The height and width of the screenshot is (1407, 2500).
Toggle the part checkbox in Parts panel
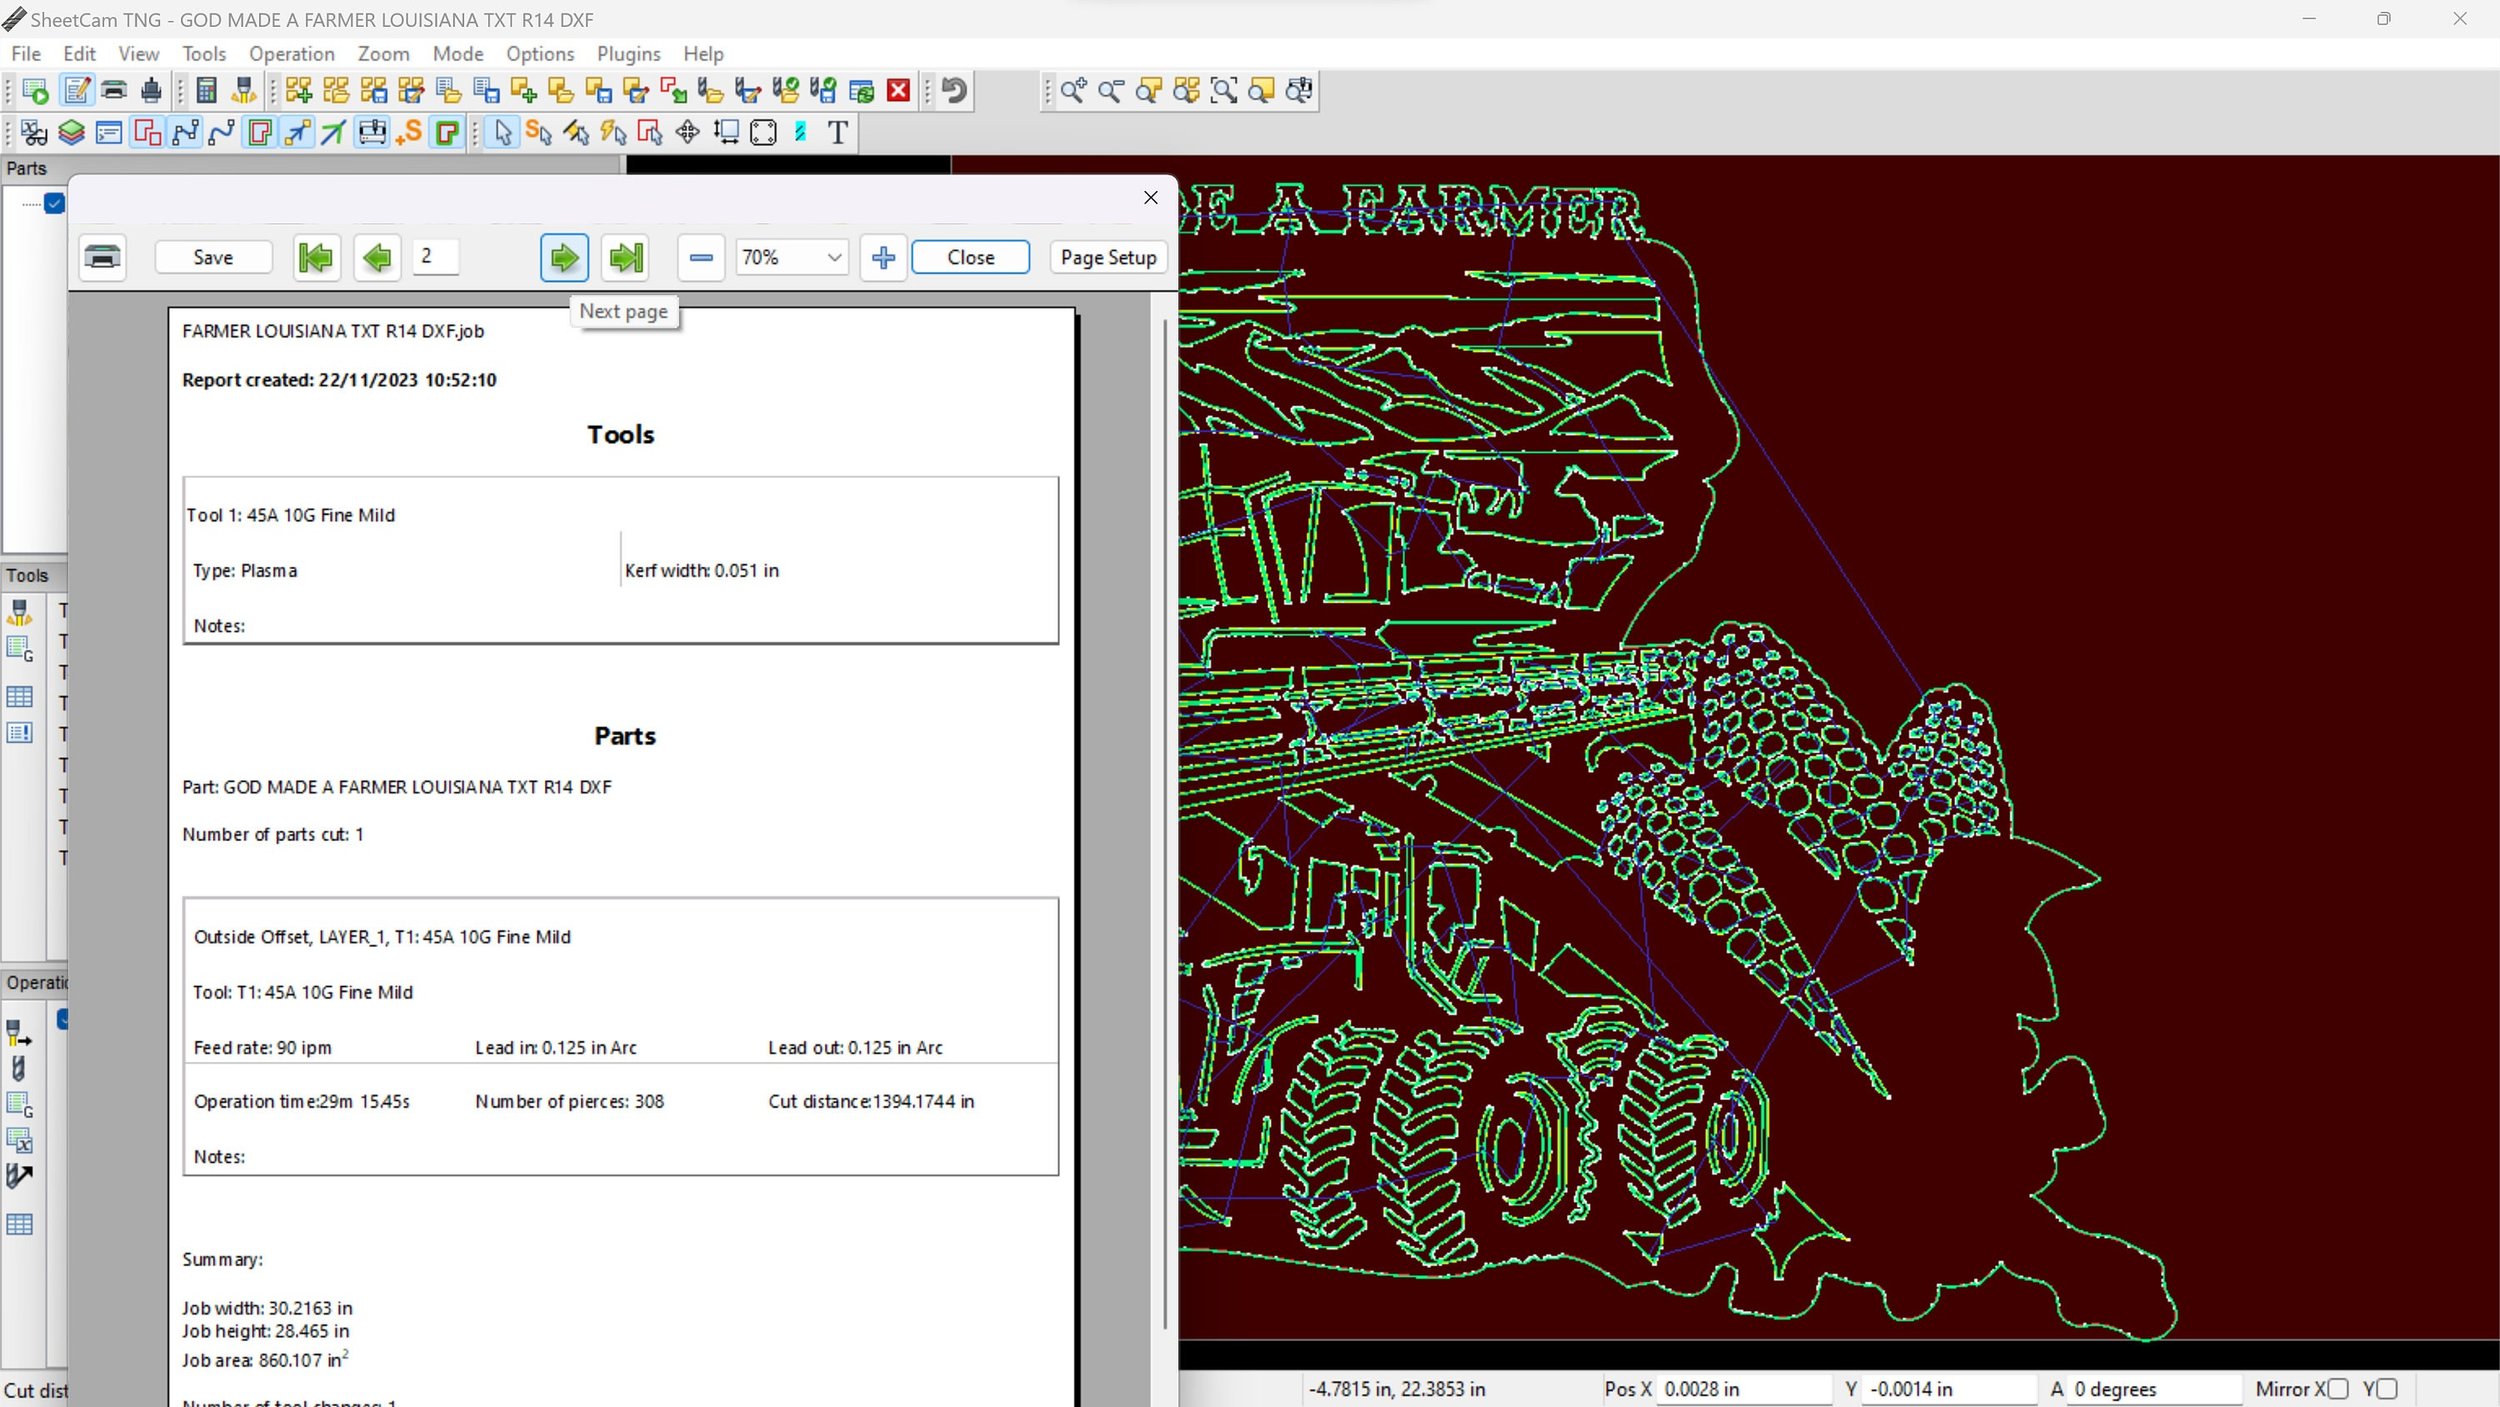(x=55, y=204)
